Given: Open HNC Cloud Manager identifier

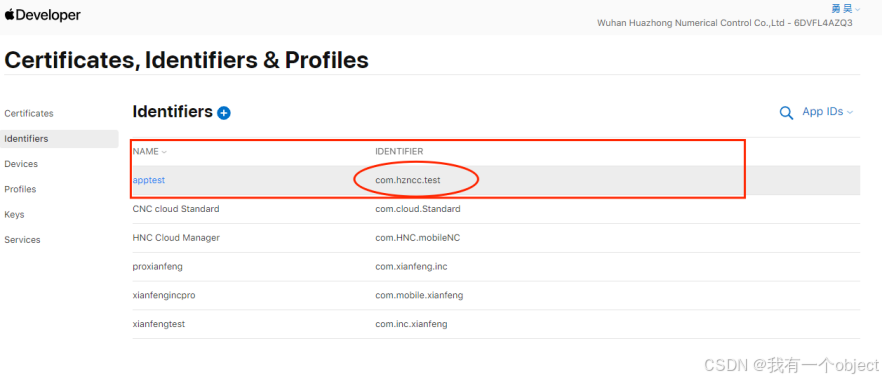Looking at the screenshot, I should (x=176, y=238).
